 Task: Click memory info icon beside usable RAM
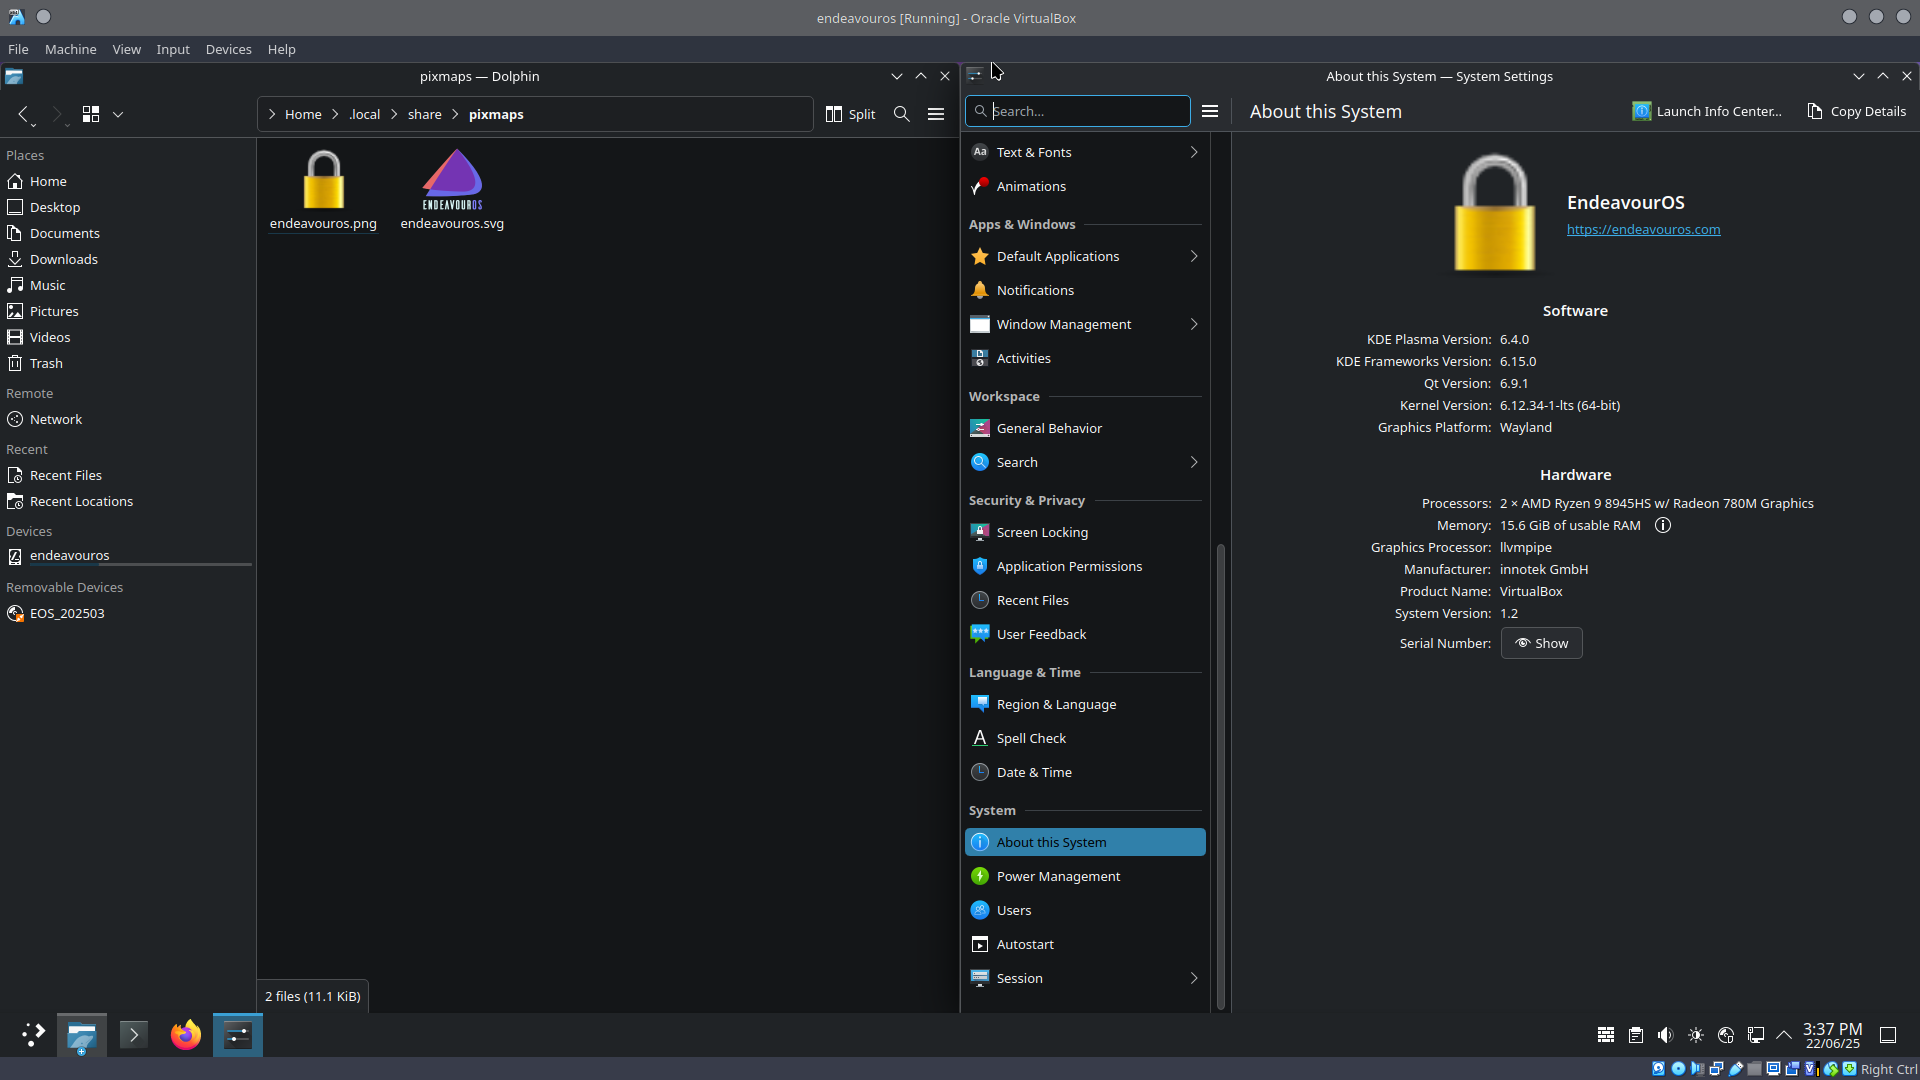(1663, 525)
